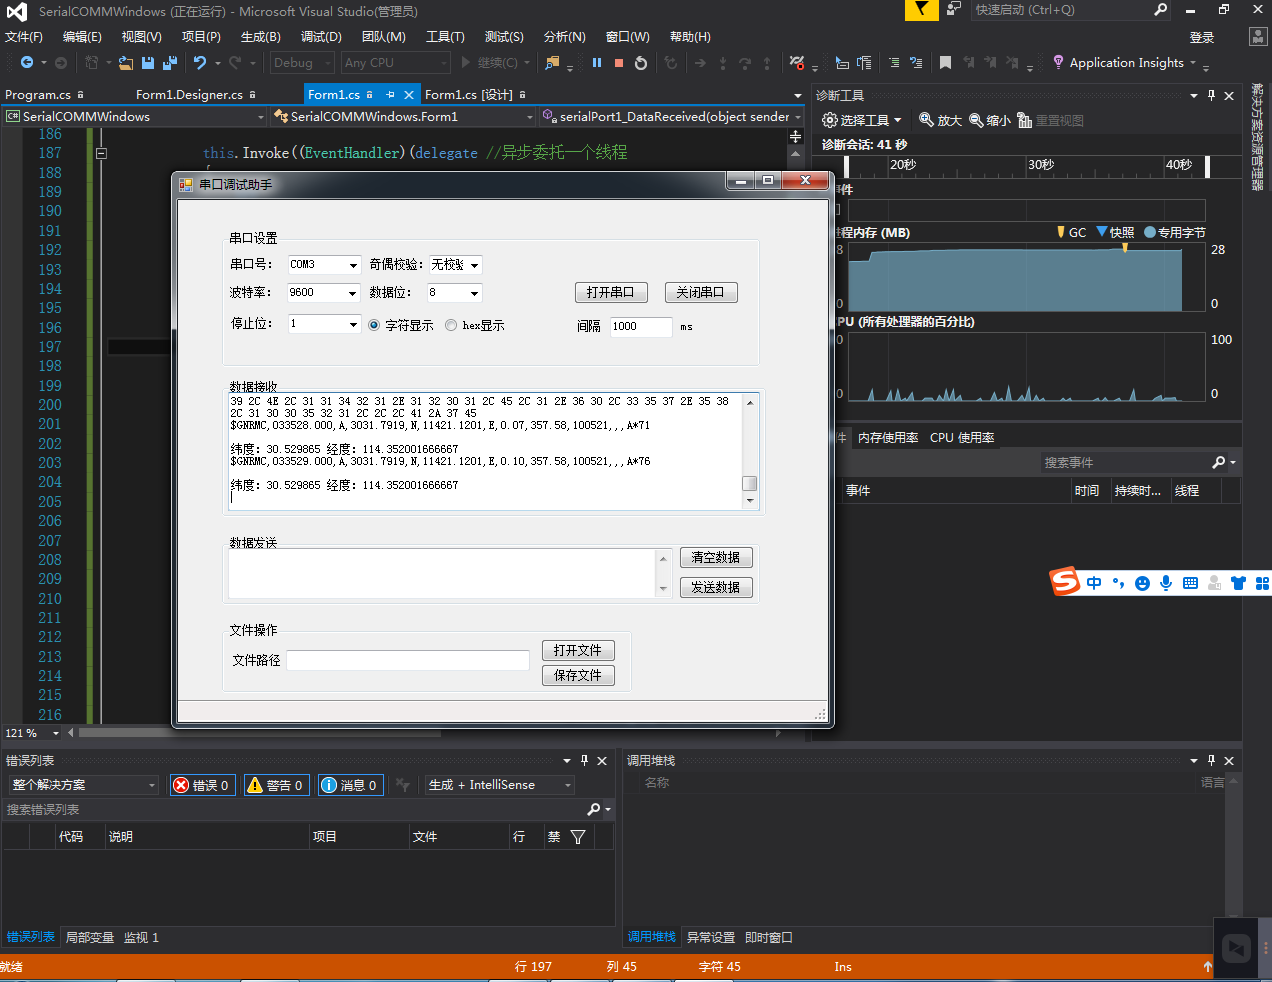Click the process attach icon in toolbar
The height and width of the screenshot is (982, 1272).
coord(552,62)
